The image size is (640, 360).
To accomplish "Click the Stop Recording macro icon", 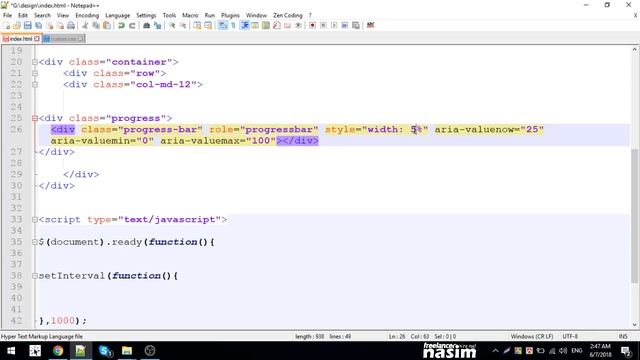I will 323,25.
